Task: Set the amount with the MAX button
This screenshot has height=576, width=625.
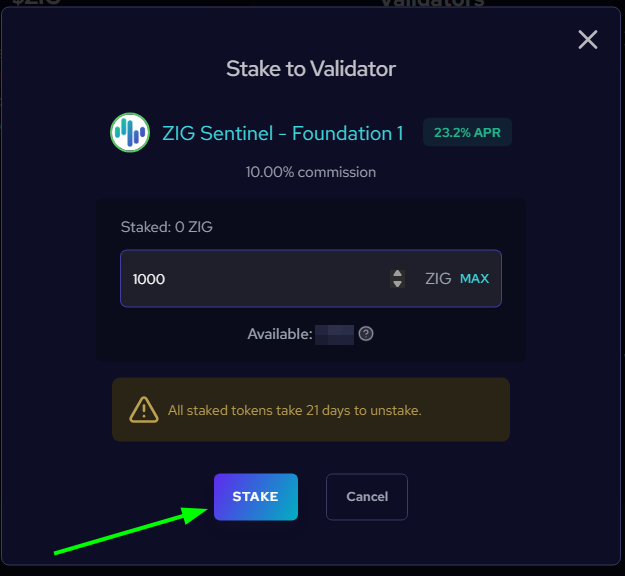Action: (x=474, y=279)
